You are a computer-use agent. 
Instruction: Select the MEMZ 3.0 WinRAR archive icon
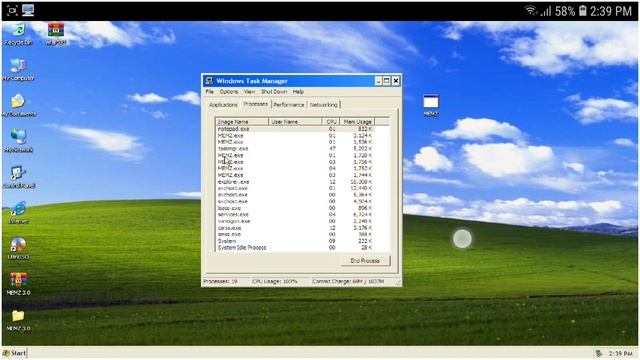[x=18, y=284]
